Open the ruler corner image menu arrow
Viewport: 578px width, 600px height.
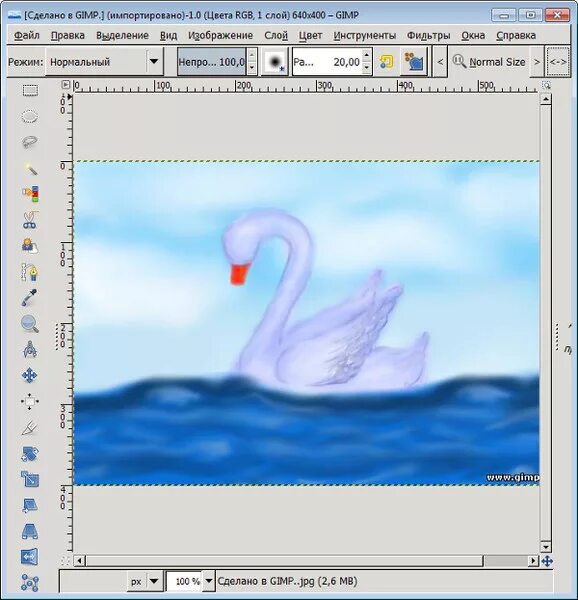click(66, 85)
